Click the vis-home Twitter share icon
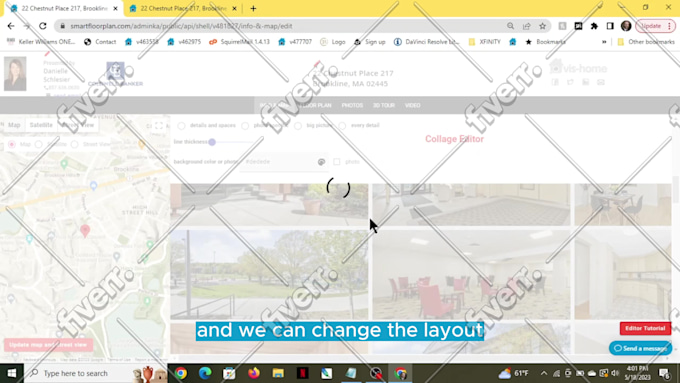This screenshot has width=680, height=383. tap(570, 82)
